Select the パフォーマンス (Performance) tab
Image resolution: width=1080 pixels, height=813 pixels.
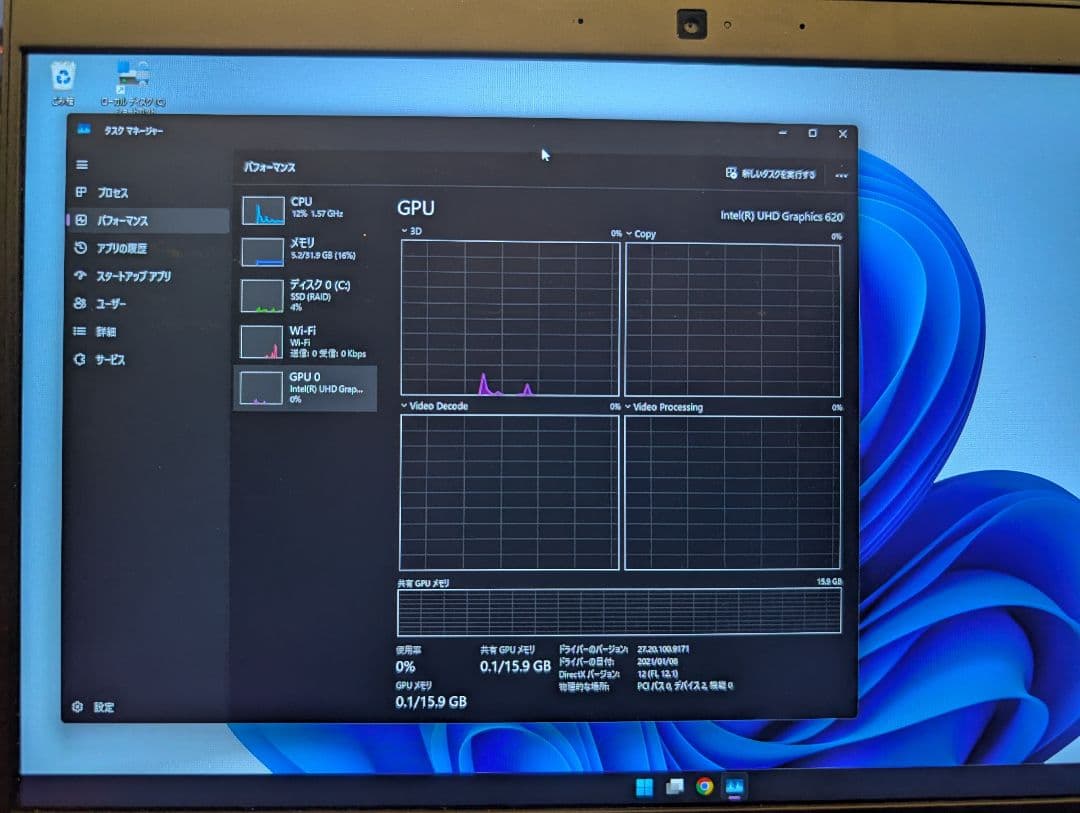pyautogui.click(x=120, y=220)
